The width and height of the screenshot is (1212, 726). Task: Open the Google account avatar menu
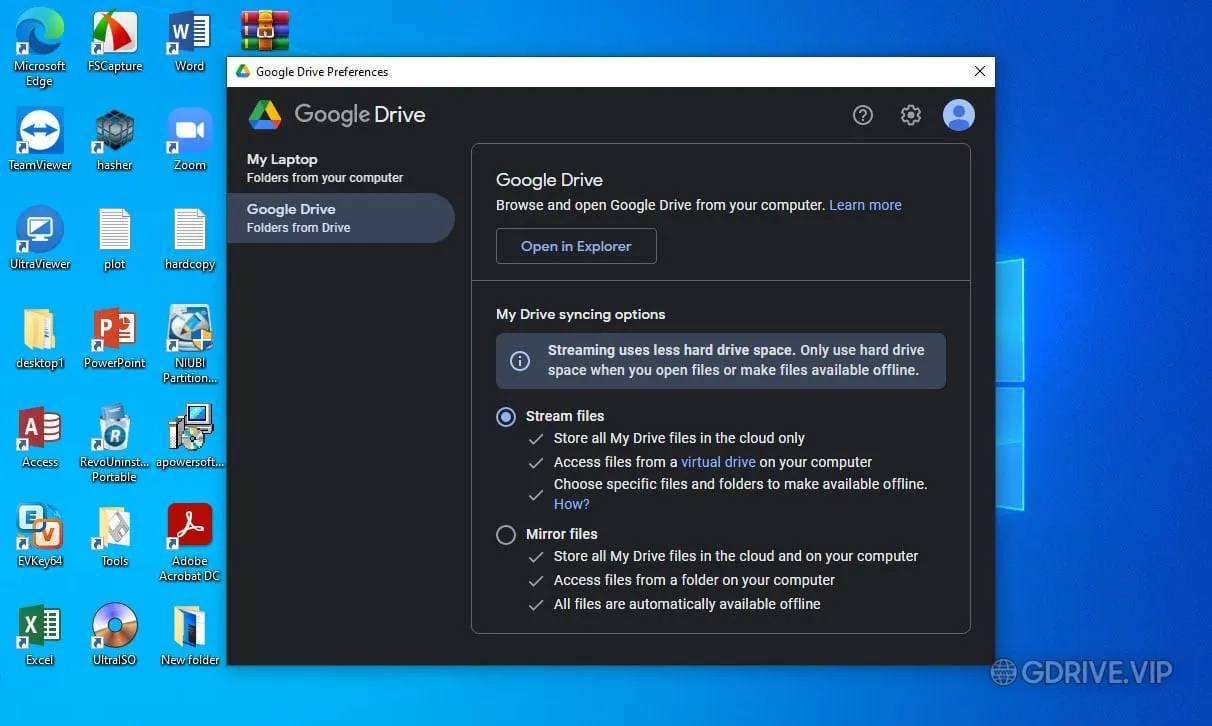coord(958,115)
